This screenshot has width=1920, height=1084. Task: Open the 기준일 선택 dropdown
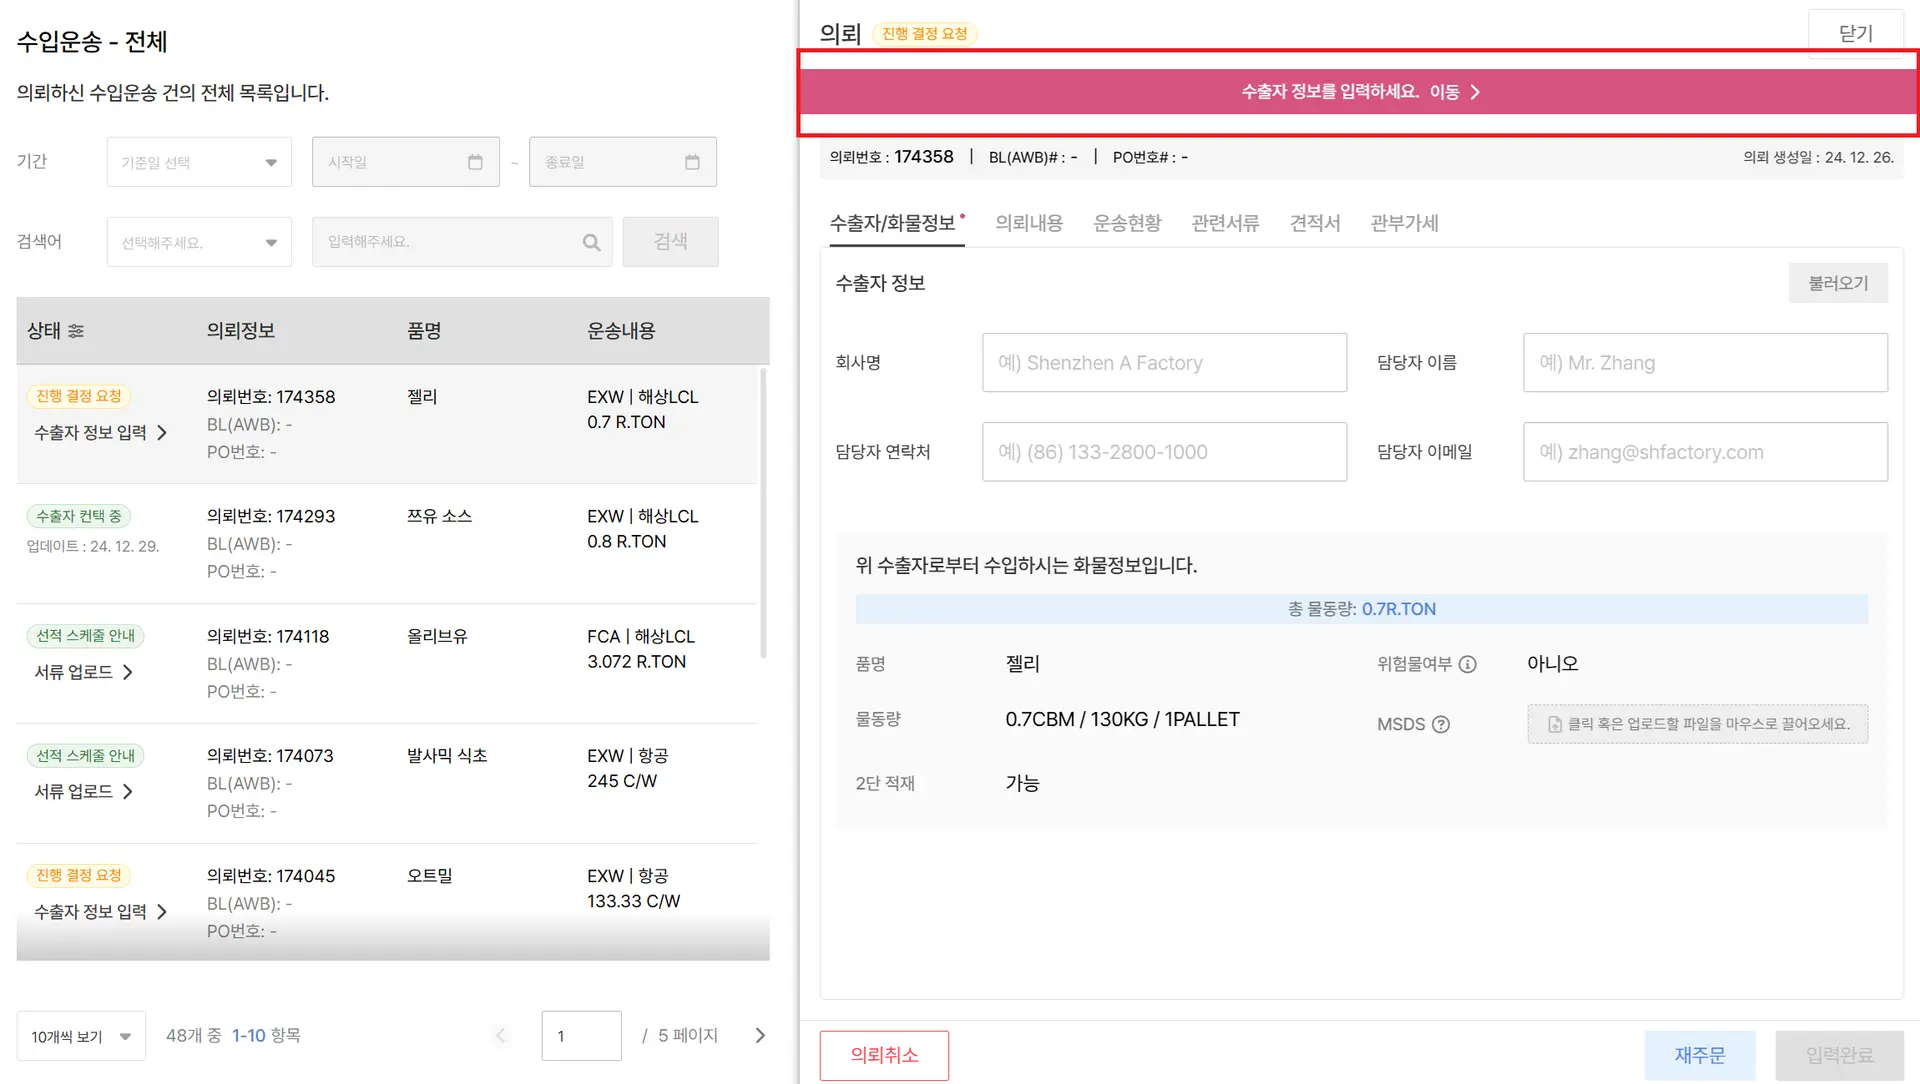[x=199, y=162]
